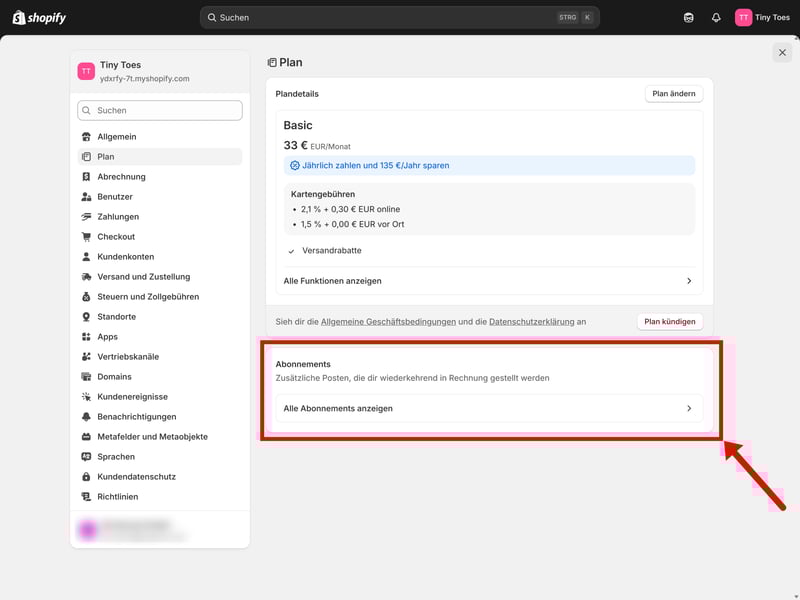
Task: Open the Allgemeine Geschäftsbedingungen link
Action: (x=388, y=322)
